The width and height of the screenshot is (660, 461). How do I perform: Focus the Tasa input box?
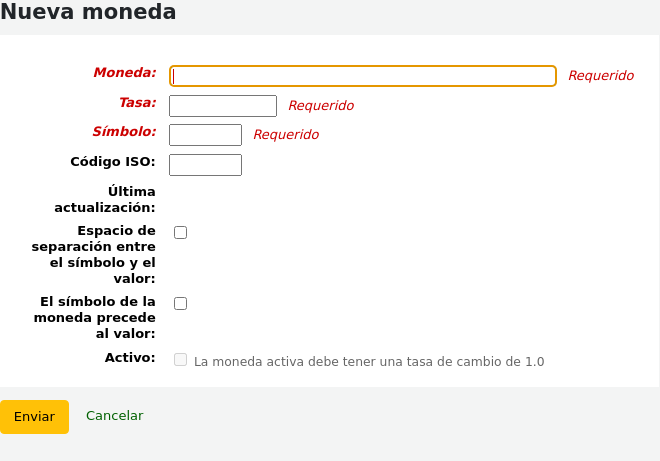(222, 106)
